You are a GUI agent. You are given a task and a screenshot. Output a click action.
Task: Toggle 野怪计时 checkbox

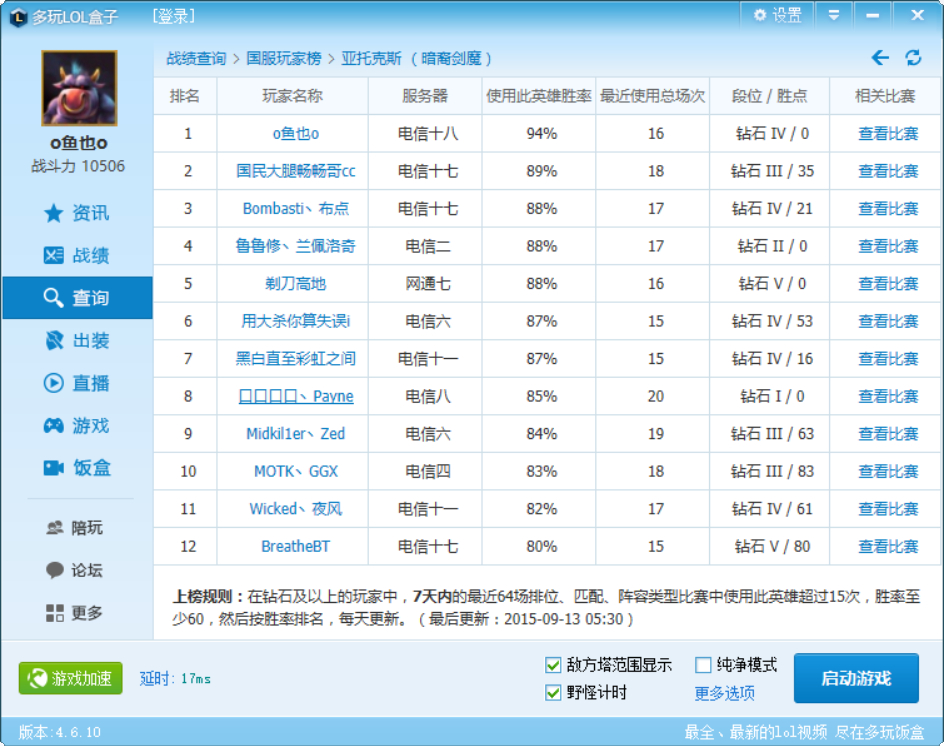[x=553, y=692]
